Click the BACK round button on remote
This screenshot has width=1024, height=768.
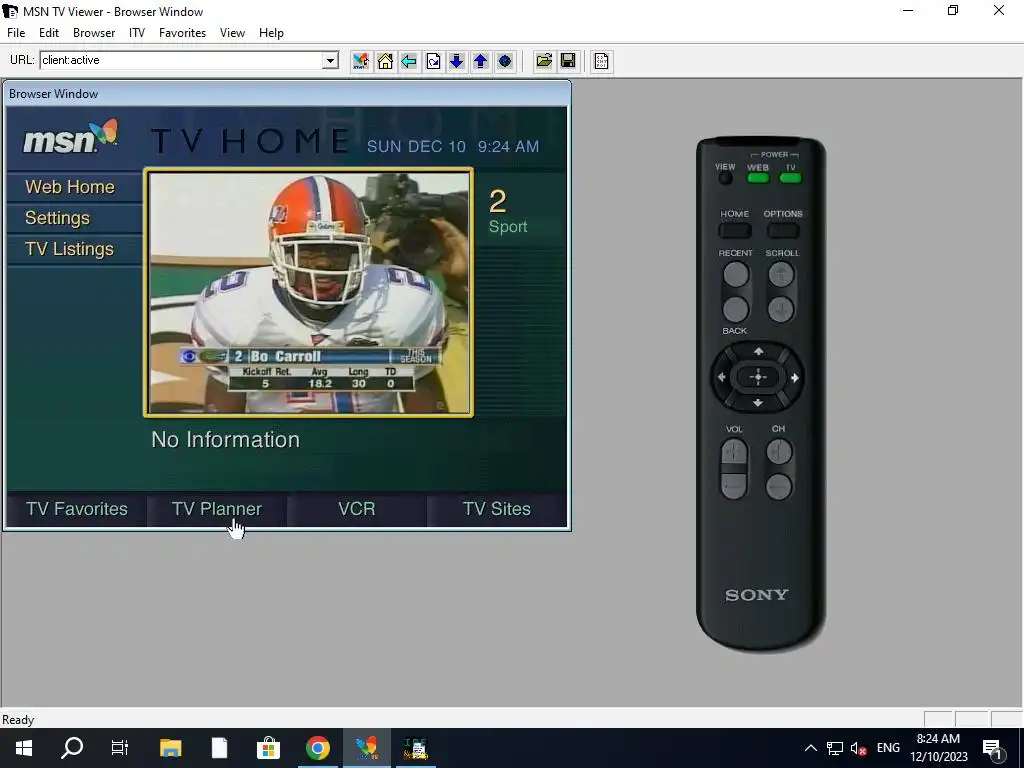(x=735, y=310)
